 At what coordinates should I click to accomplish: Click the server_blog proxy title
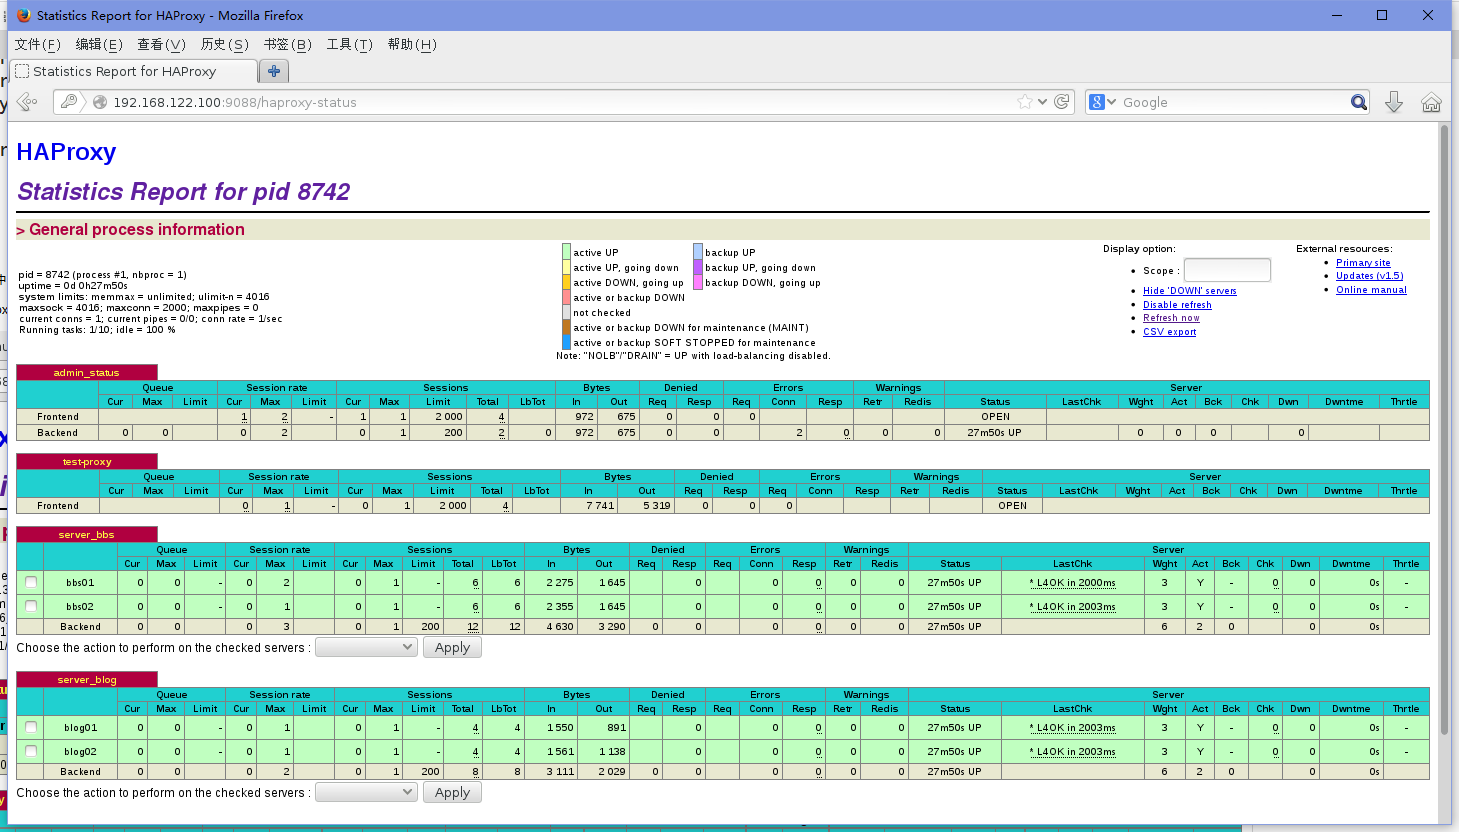coord(86,680)
